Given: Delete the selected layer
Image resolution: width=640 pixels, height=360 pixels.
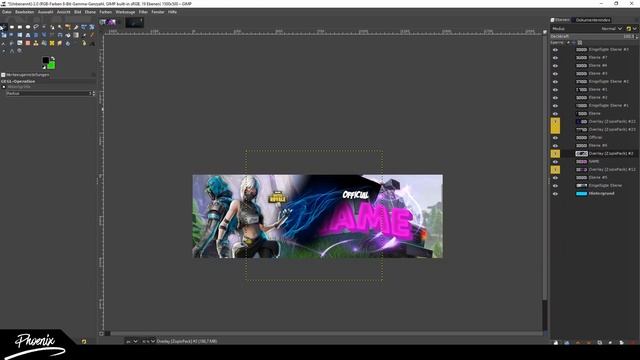Looking at the screenshot, I should tap(633, 342).
